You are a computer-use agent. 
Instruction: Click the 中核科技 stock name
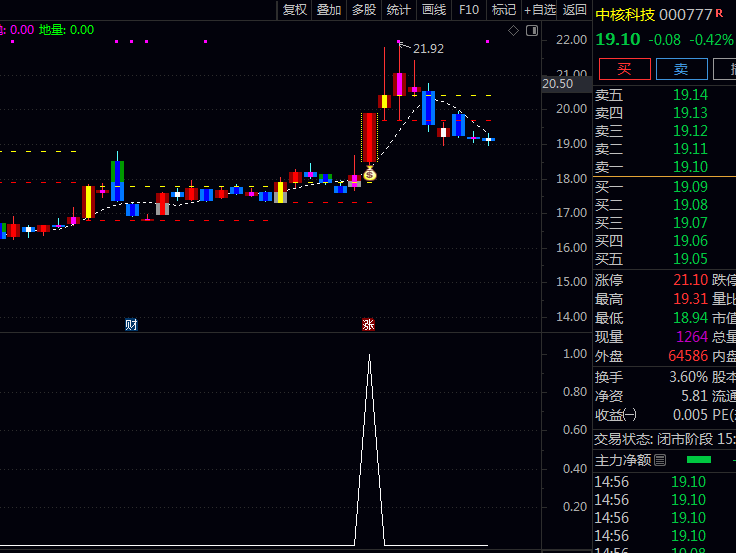[625, 15]
